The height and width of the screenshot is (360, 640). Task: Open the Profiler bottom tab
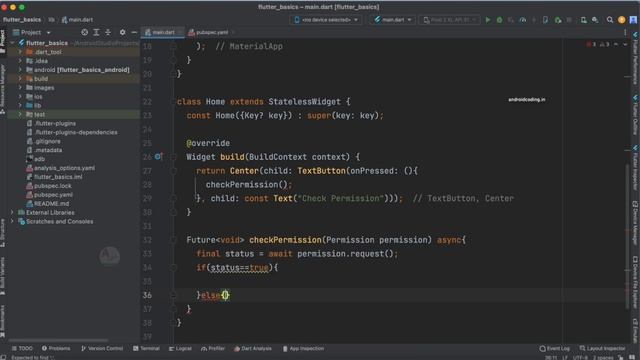[213, 349]
